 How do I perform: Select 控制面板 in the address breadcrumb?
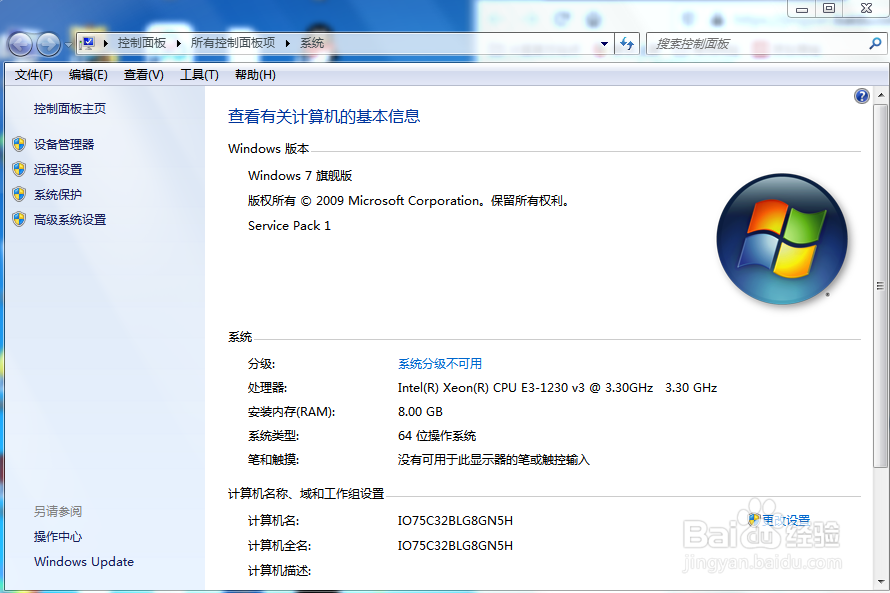click(142, 43)
